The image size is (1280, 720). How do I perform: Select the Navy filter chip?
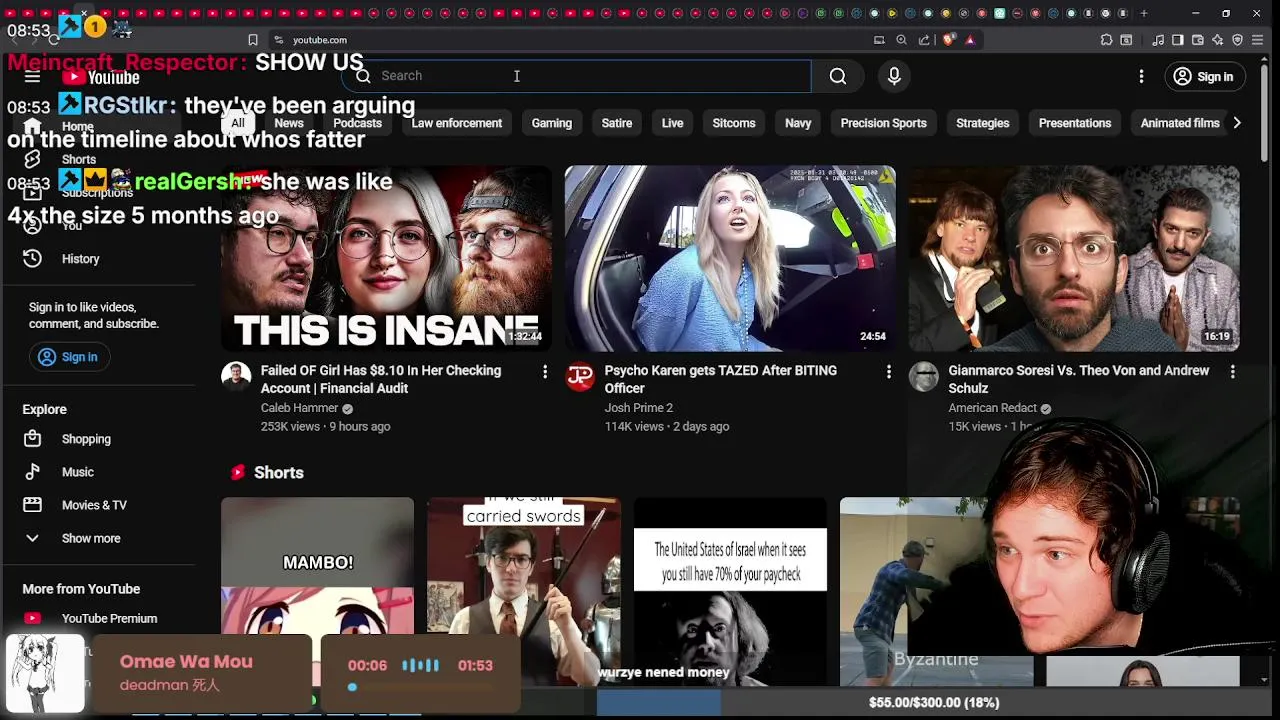[x=798, y=123]
